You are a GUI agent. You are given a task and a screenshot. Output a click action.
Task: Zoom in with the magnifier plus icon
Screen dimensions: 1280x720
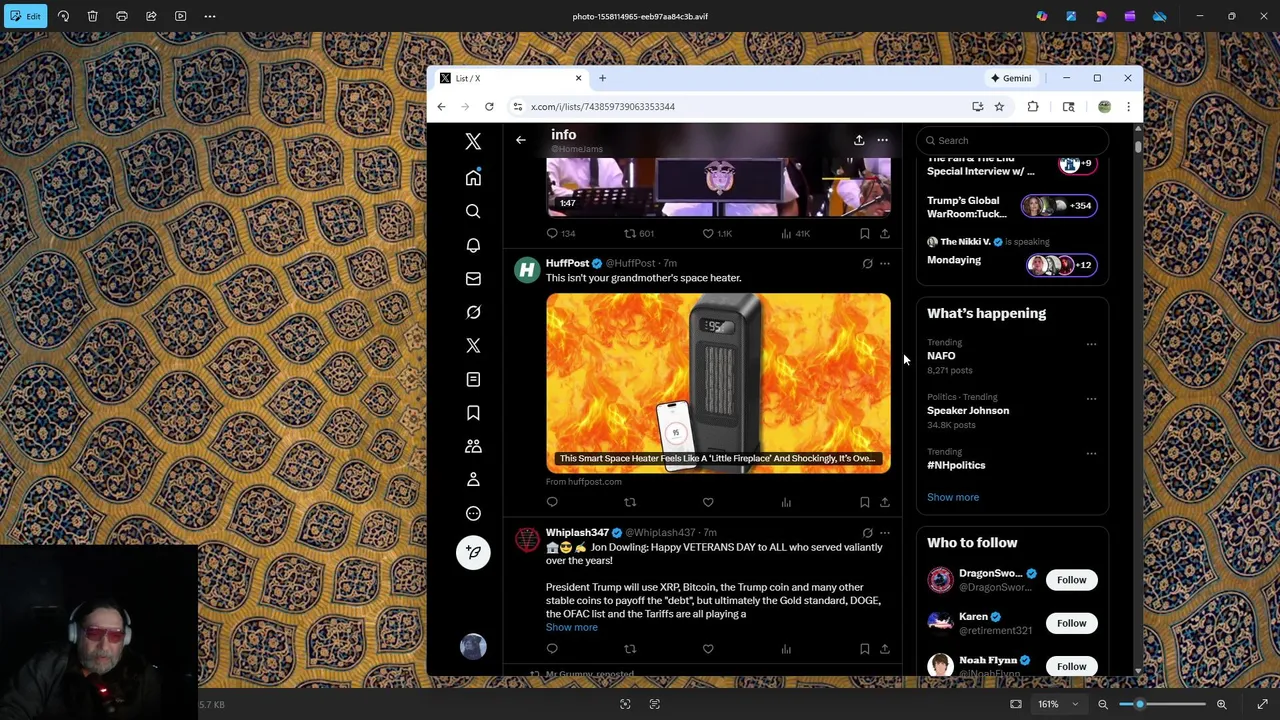(x=1221, y=704)
